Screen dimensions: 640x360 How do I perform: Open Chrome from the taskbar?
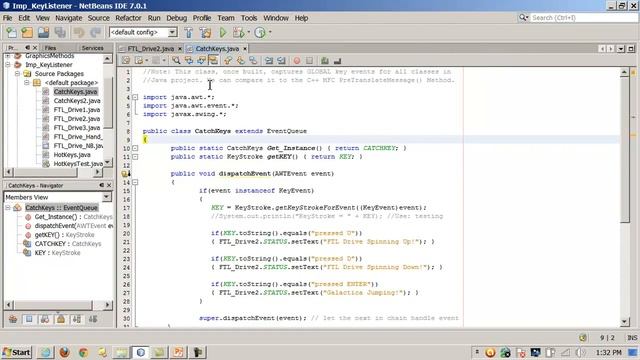click(x=83, y=352)
